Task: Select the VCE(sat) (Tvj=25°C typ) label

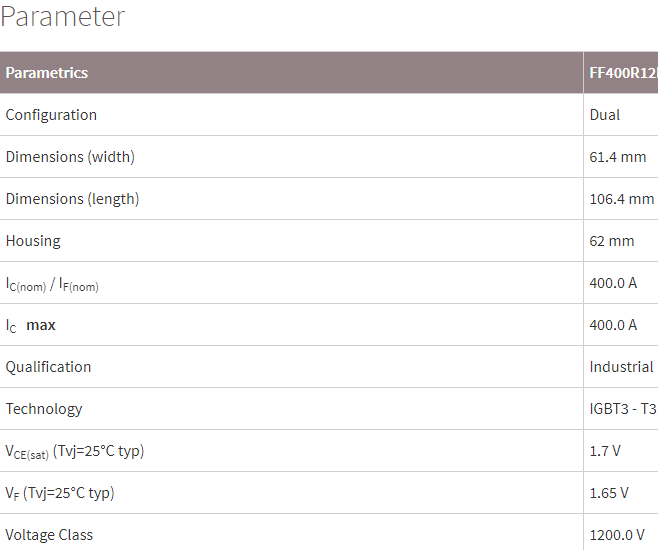Action: [x=75, y=452]
